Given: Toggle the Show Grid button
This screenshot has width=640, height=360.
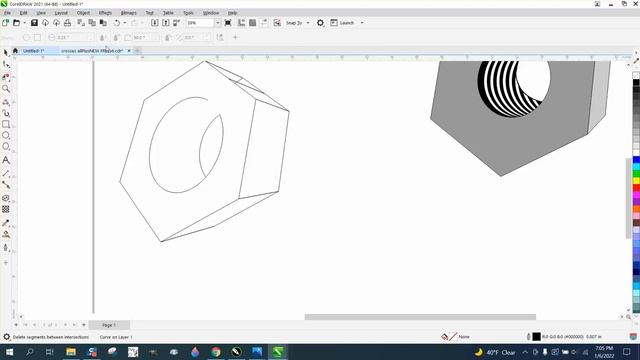Looking at the screenshot, I should click(253, 23).
